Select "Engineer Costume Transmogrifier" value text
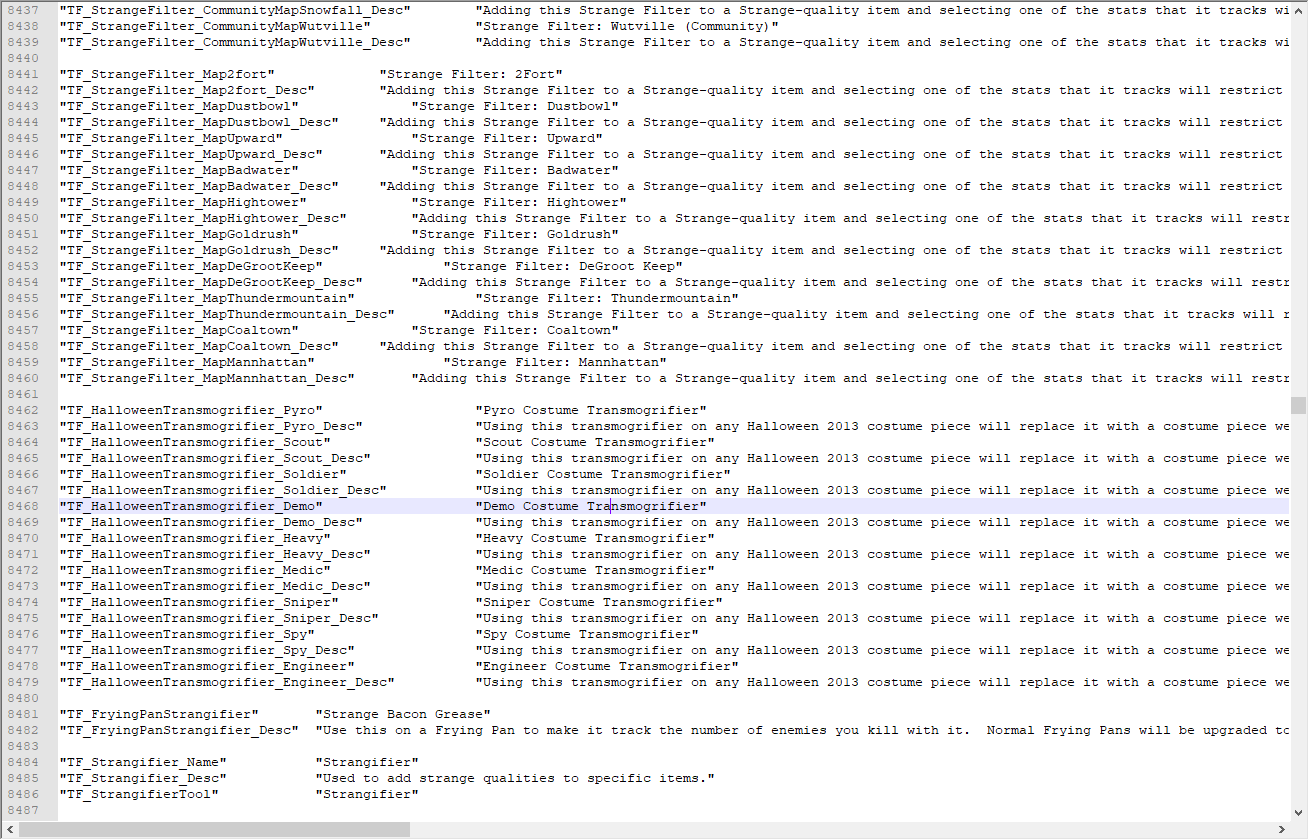 point(607,666)
